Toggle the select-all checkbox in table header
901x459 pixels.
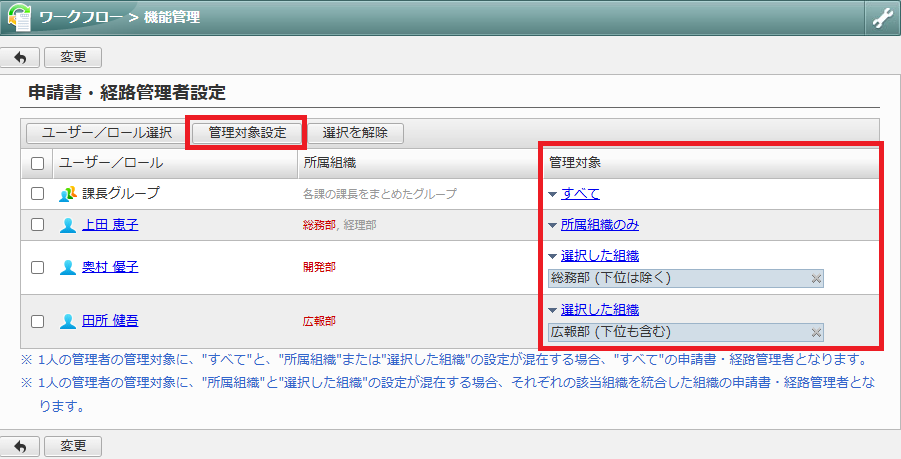[x=37, y=163]
